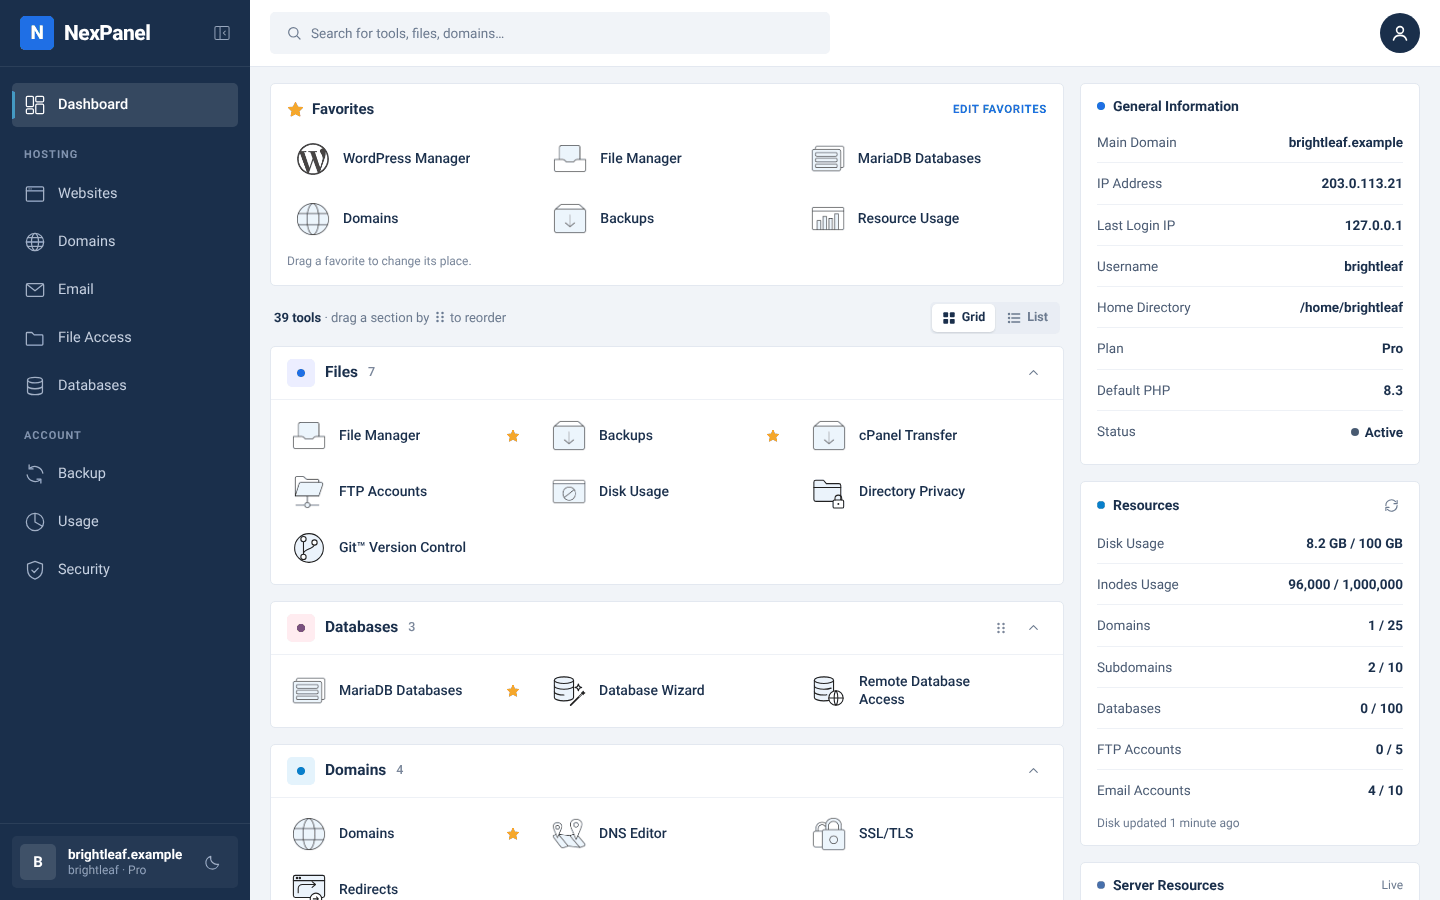
Task: Refresh the Resources panel
Action: (1391, 505)
